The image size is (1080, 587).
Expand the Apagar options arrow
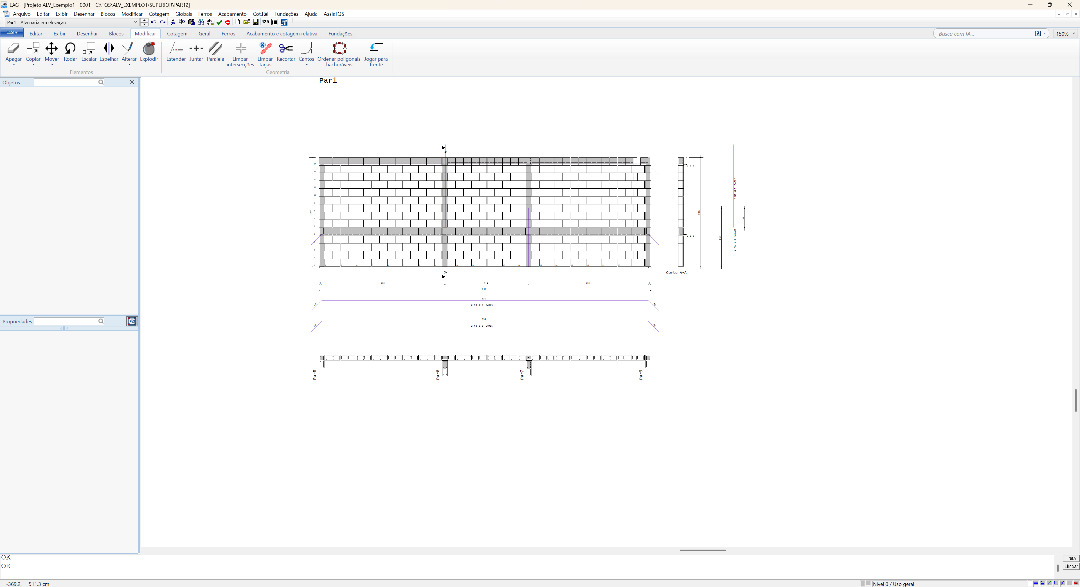pos(13,65)
